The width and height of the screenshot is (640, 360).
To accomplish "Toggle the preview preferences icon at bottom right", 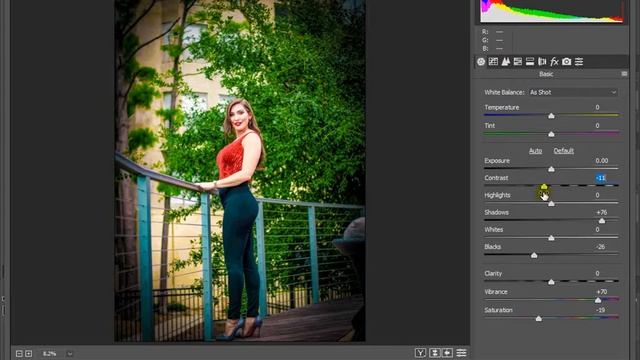I will (461, 353).
